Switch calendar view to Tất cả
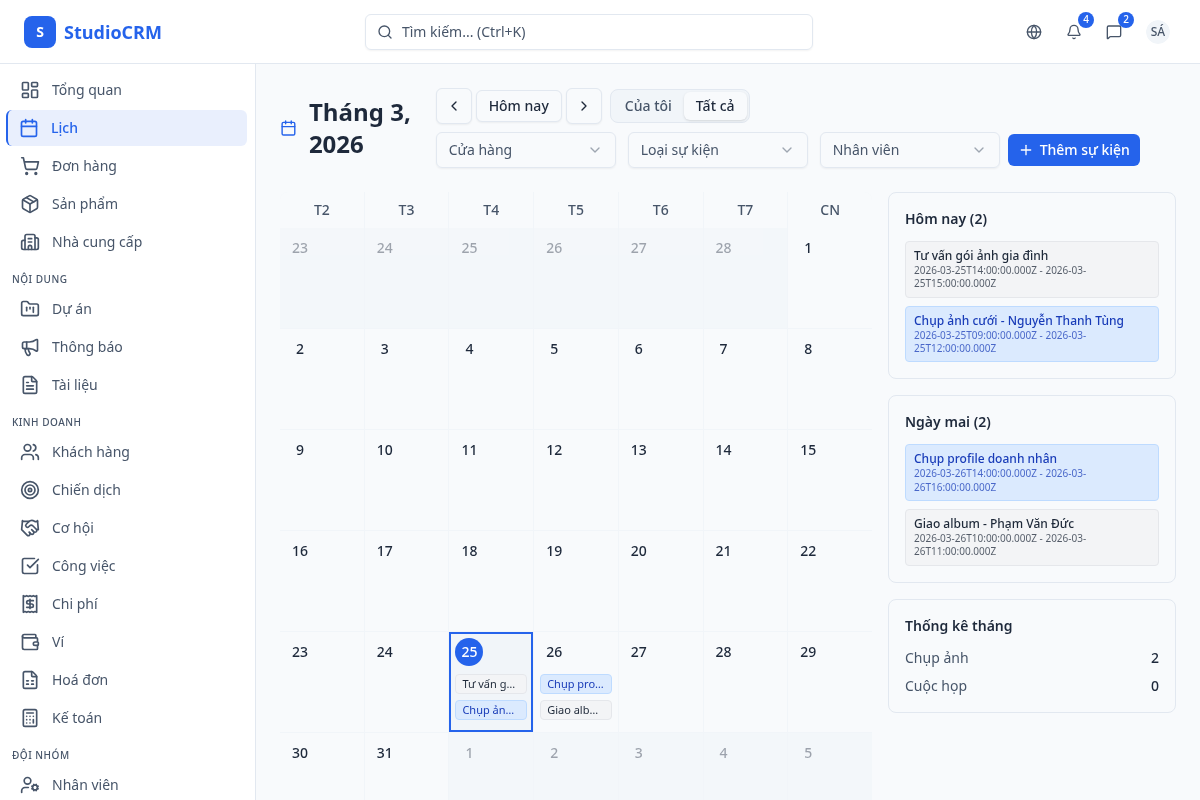 (x=715, y=106)
